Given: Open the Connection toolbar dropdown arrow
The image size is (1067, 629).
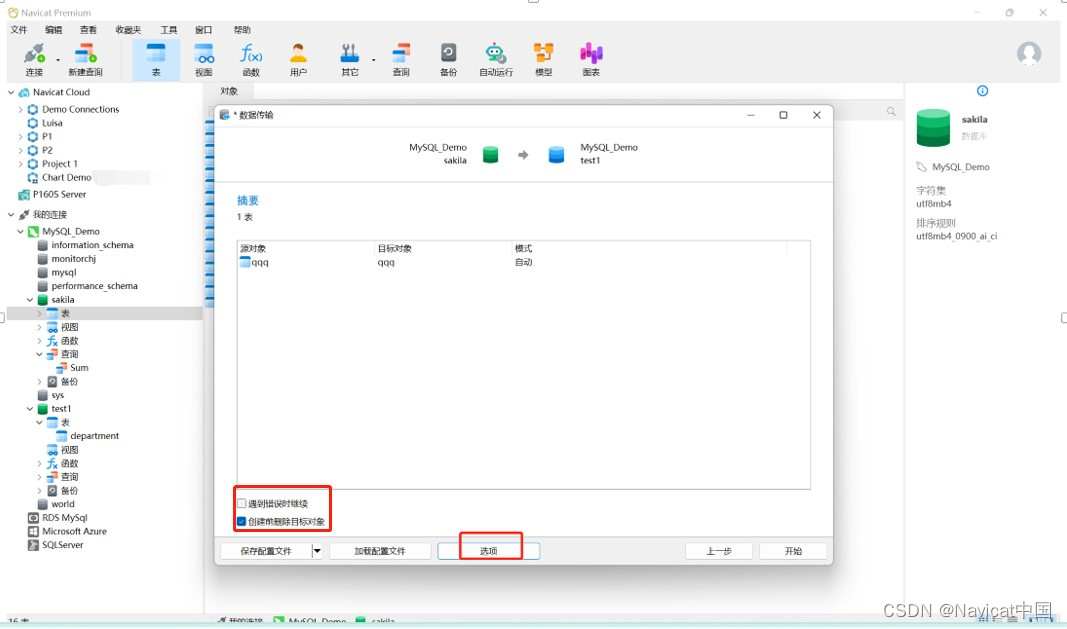Looking at the screenshot, I should (x=57, y=60).
